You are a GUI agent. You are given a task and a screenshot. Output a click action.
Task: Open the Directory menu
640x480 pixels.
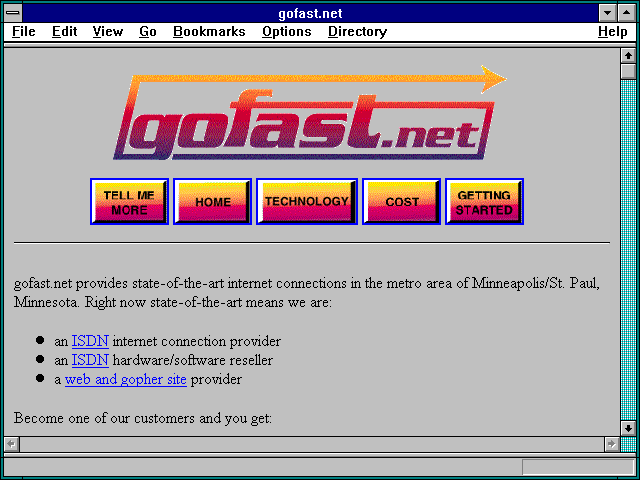click(x=358, y=31)
